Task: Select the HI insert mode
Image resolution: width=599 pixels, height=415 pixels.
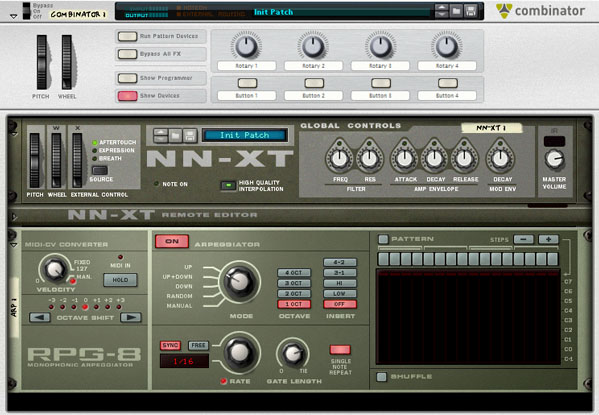Action: (x=340, y=283)
